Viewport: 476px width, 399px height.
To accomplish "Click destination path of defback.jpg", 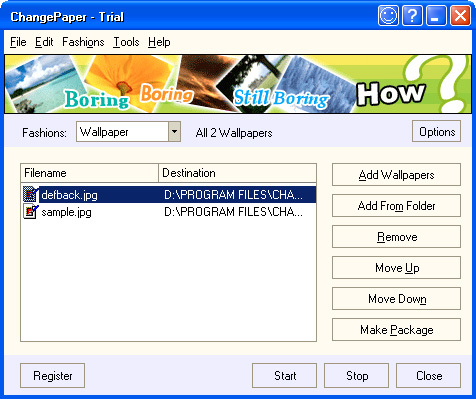I will [x=233, y=195].
